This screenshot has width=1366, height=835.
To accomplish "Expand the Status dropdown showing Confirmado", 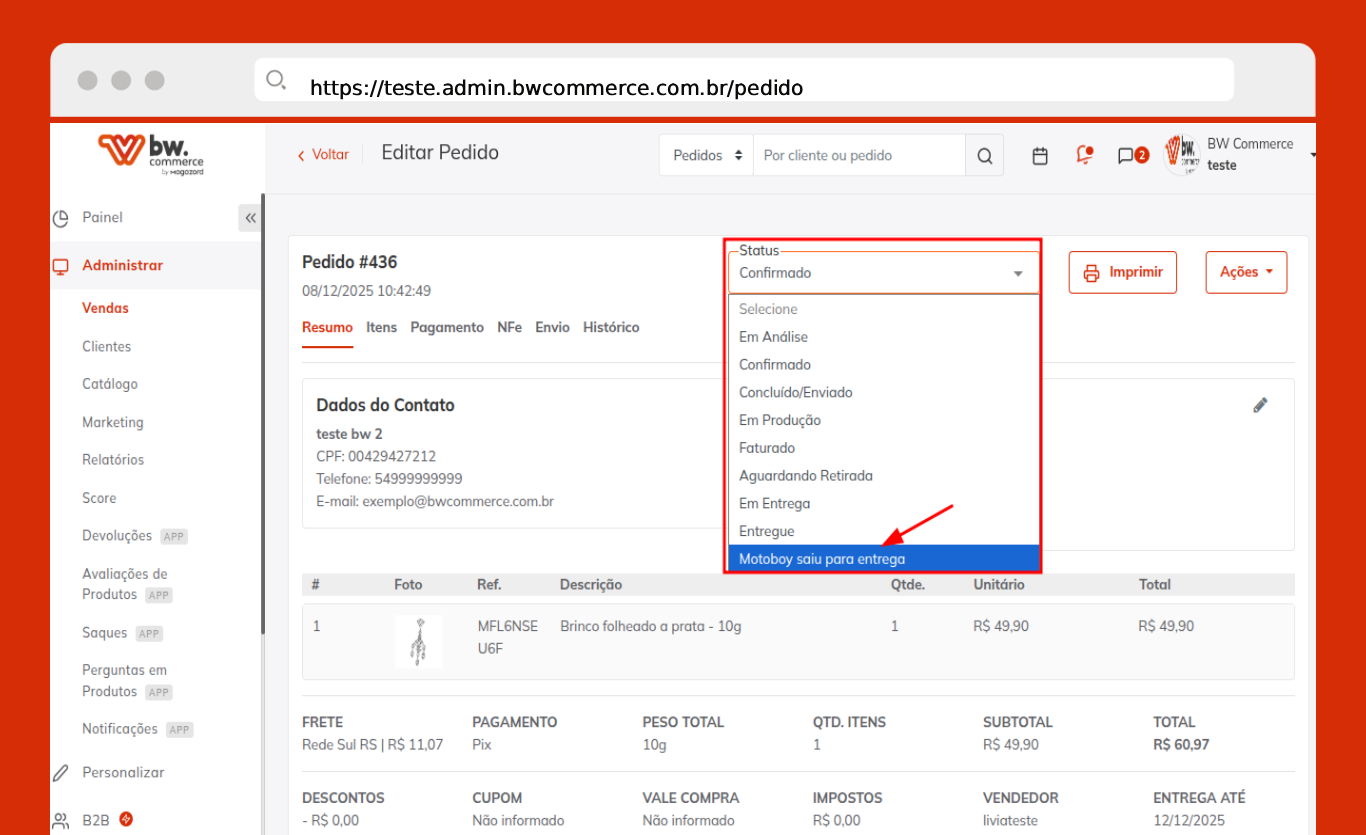I will click(x=884, y=273).
